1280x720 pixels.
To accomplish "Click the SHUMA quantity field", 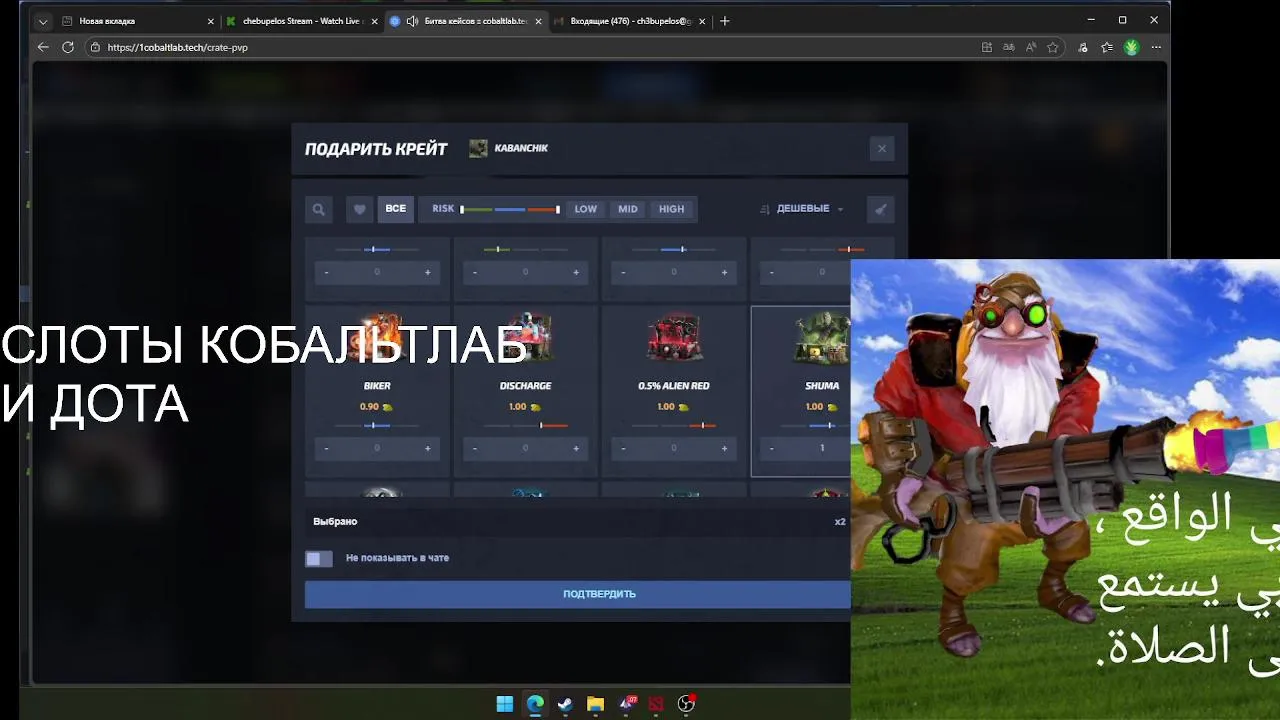I will point(822,448).
